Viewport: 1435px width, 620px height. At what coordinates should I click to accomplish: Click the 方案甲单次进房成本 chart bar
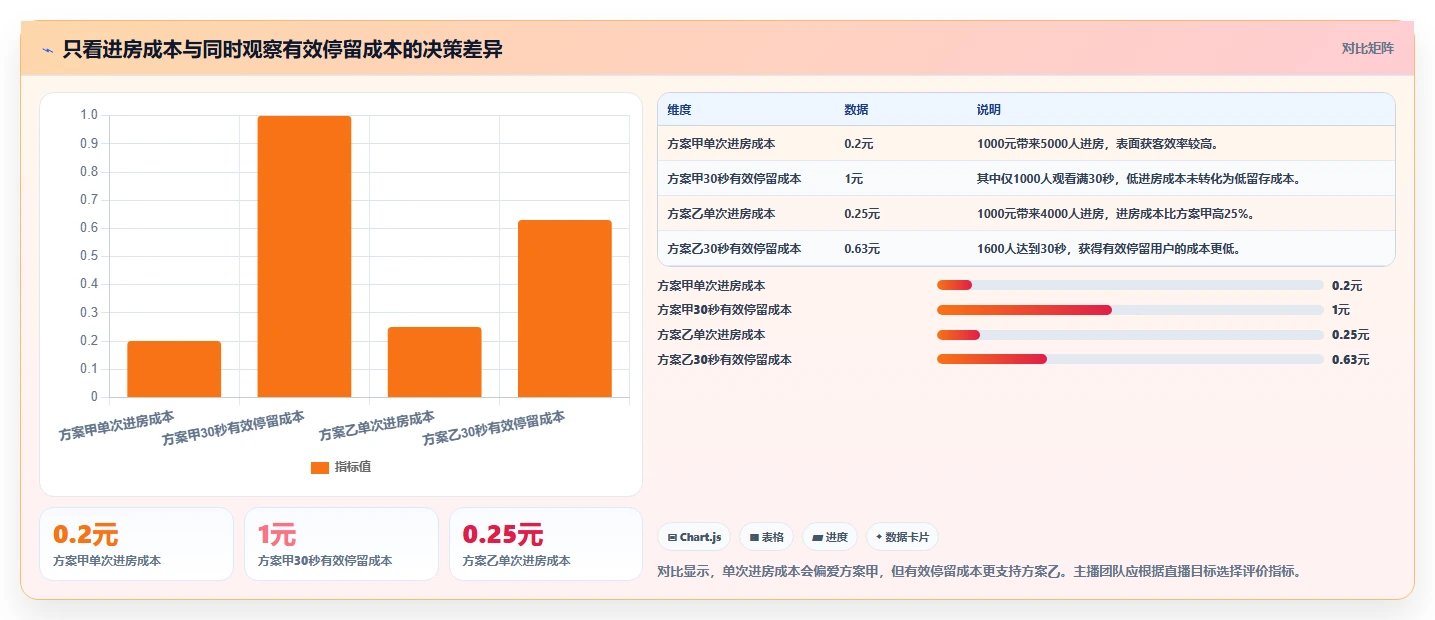tap(174, 369)
